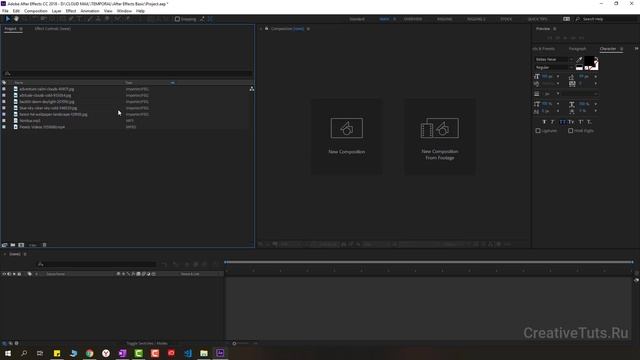This screenshot has height=360, width=640.
Task: Delete selected project item with trash icon
Action: coord(44,245)
